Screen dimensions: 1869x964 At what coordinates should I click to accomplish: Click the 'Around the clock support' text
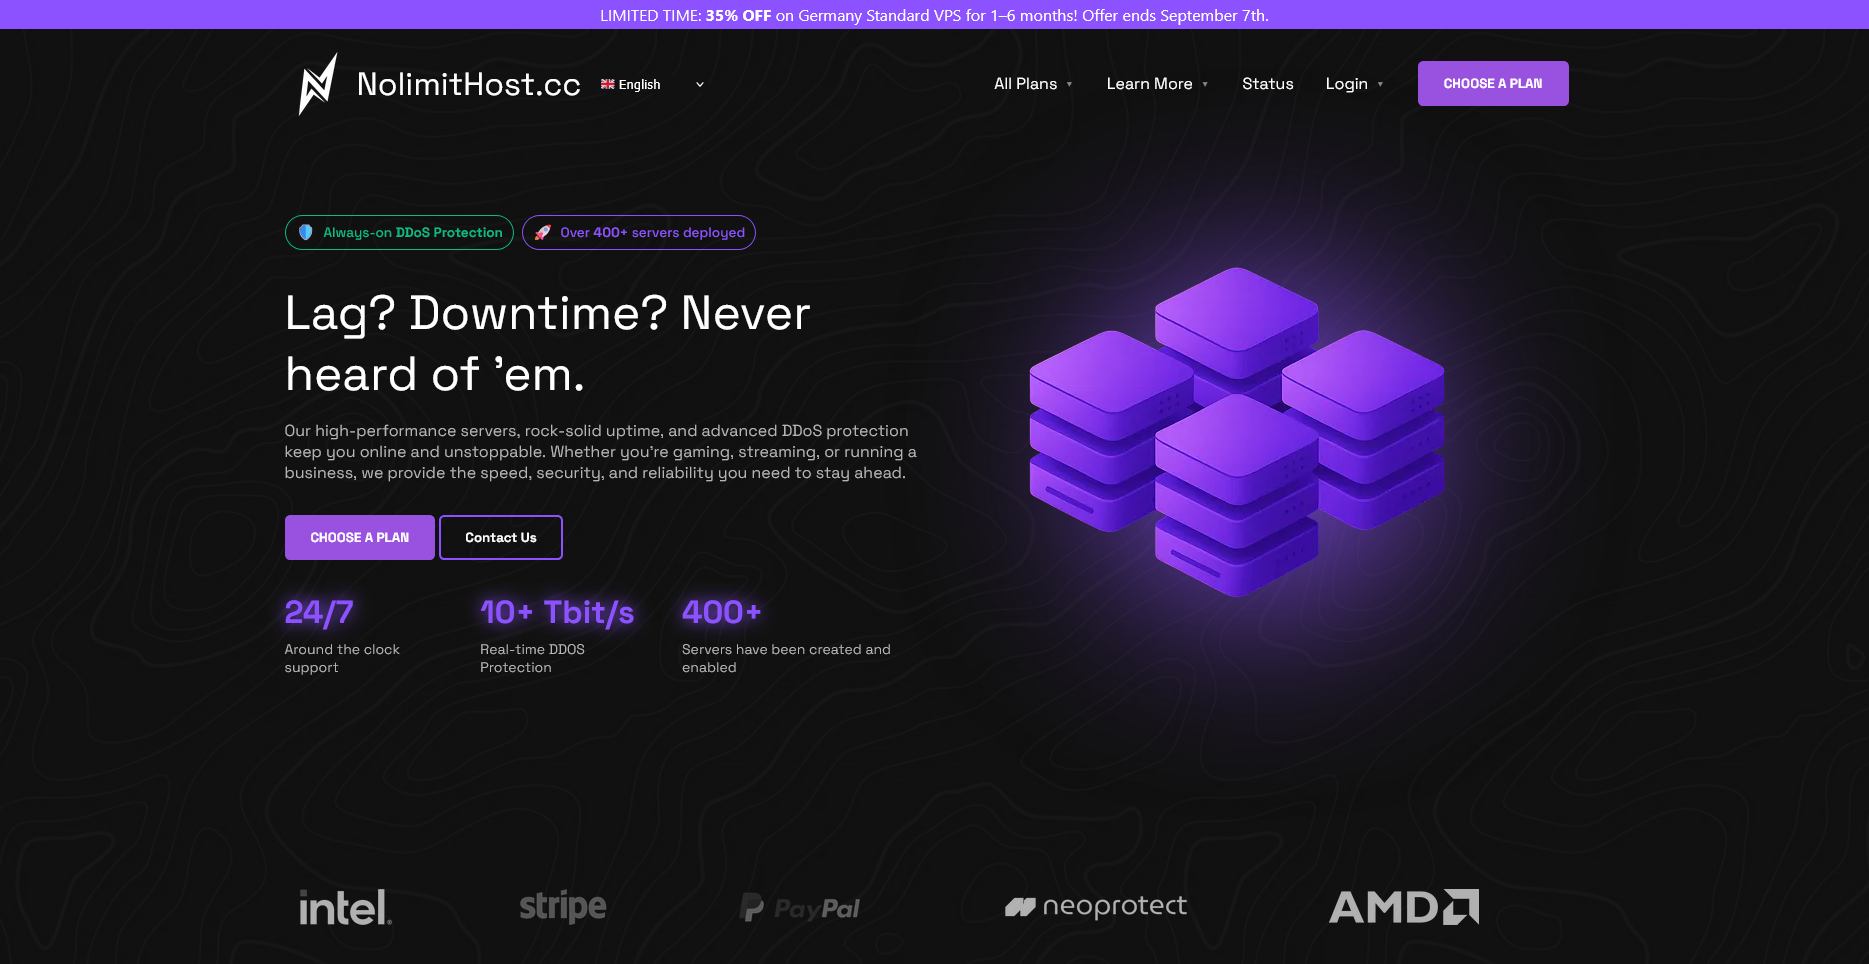[x=342, y=659]
